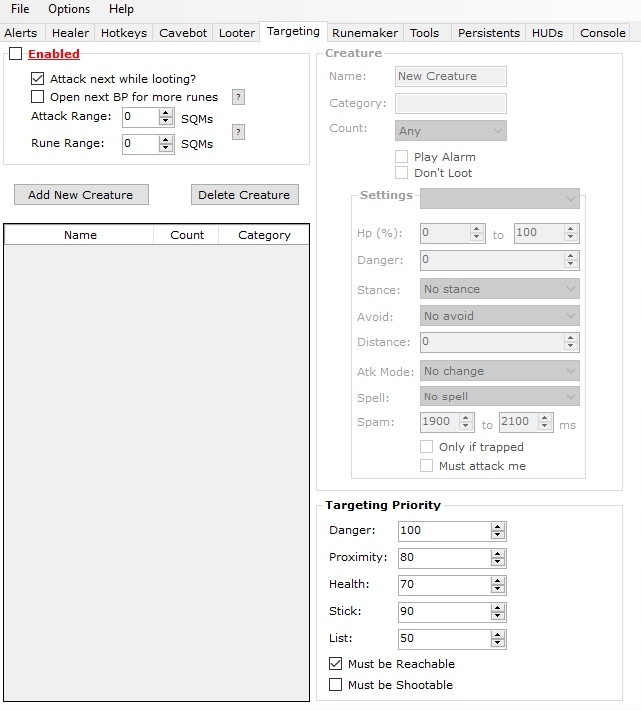
Task: Tick the Must attack me checkbox
Action: tap(426, 466)
